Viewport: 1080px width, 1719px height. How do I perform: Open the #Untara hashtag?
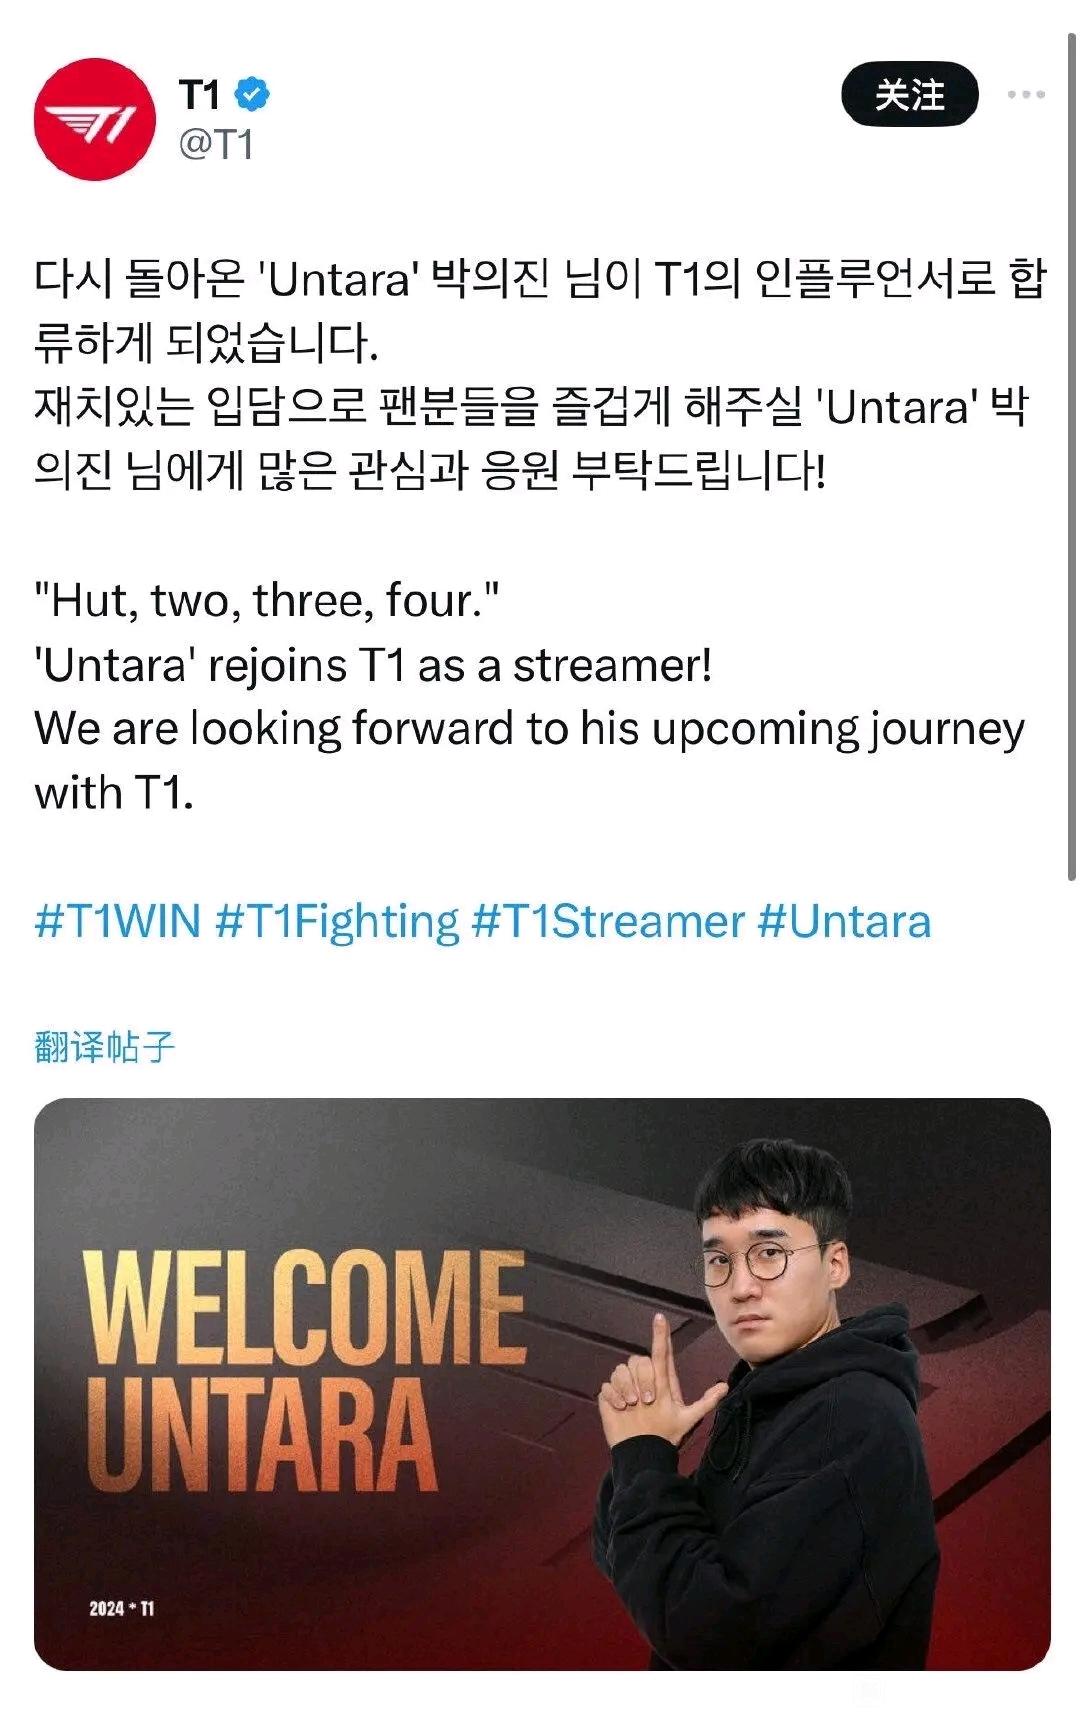click(844, 921)
